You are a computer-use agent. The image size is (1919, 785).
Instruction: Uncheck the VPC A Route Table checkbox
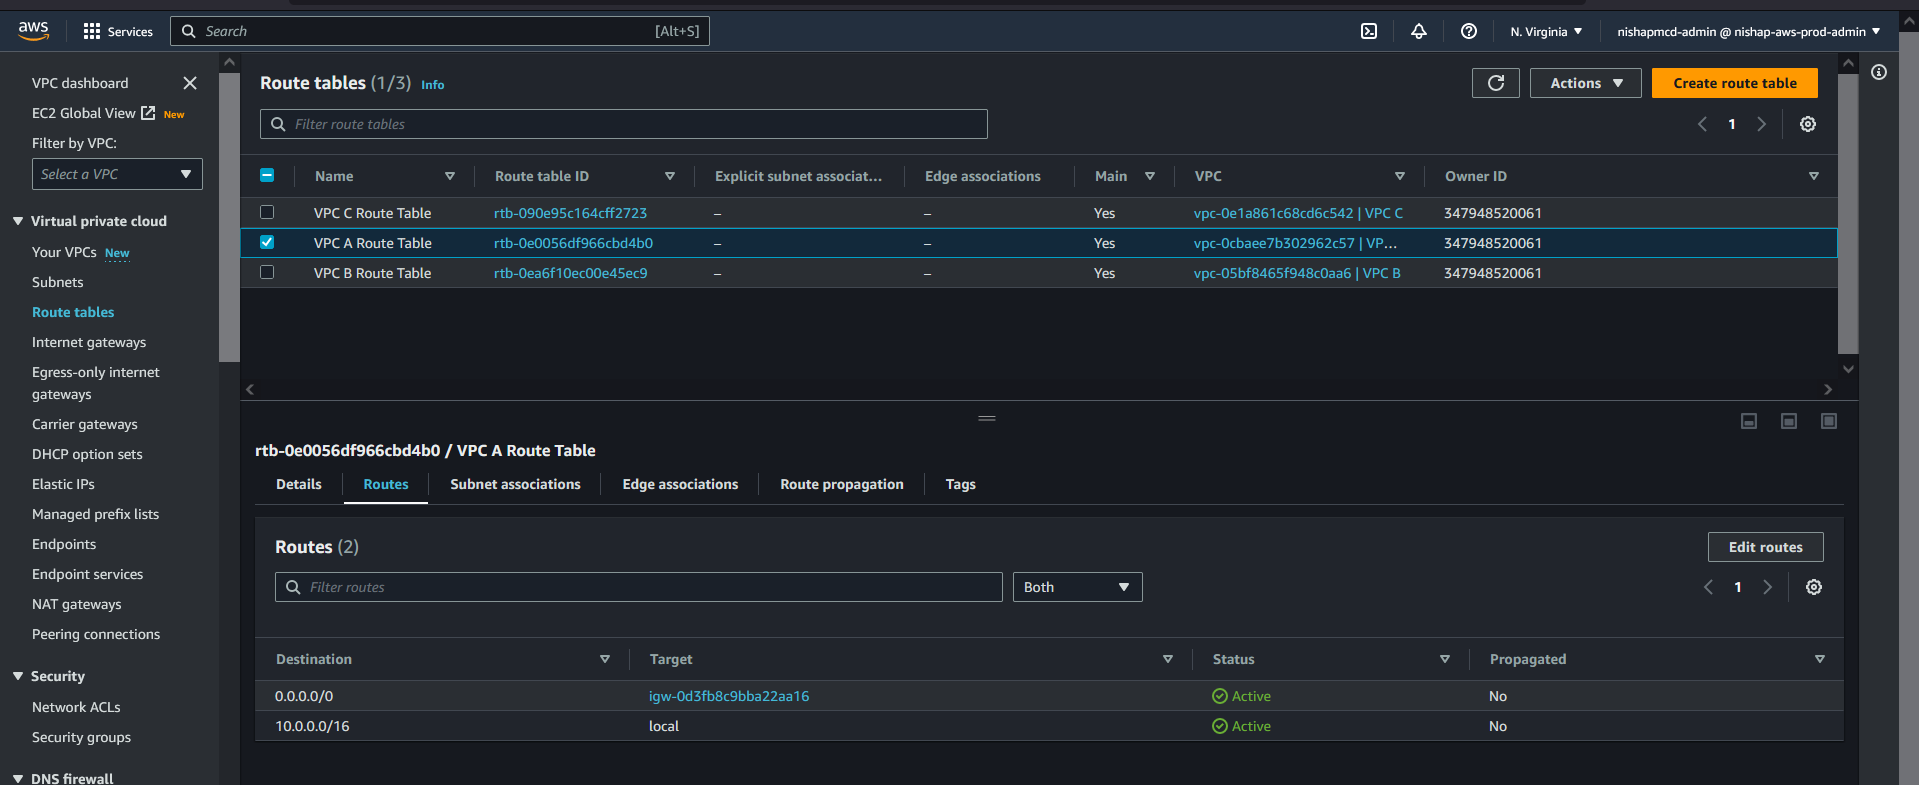pos(267,242)
